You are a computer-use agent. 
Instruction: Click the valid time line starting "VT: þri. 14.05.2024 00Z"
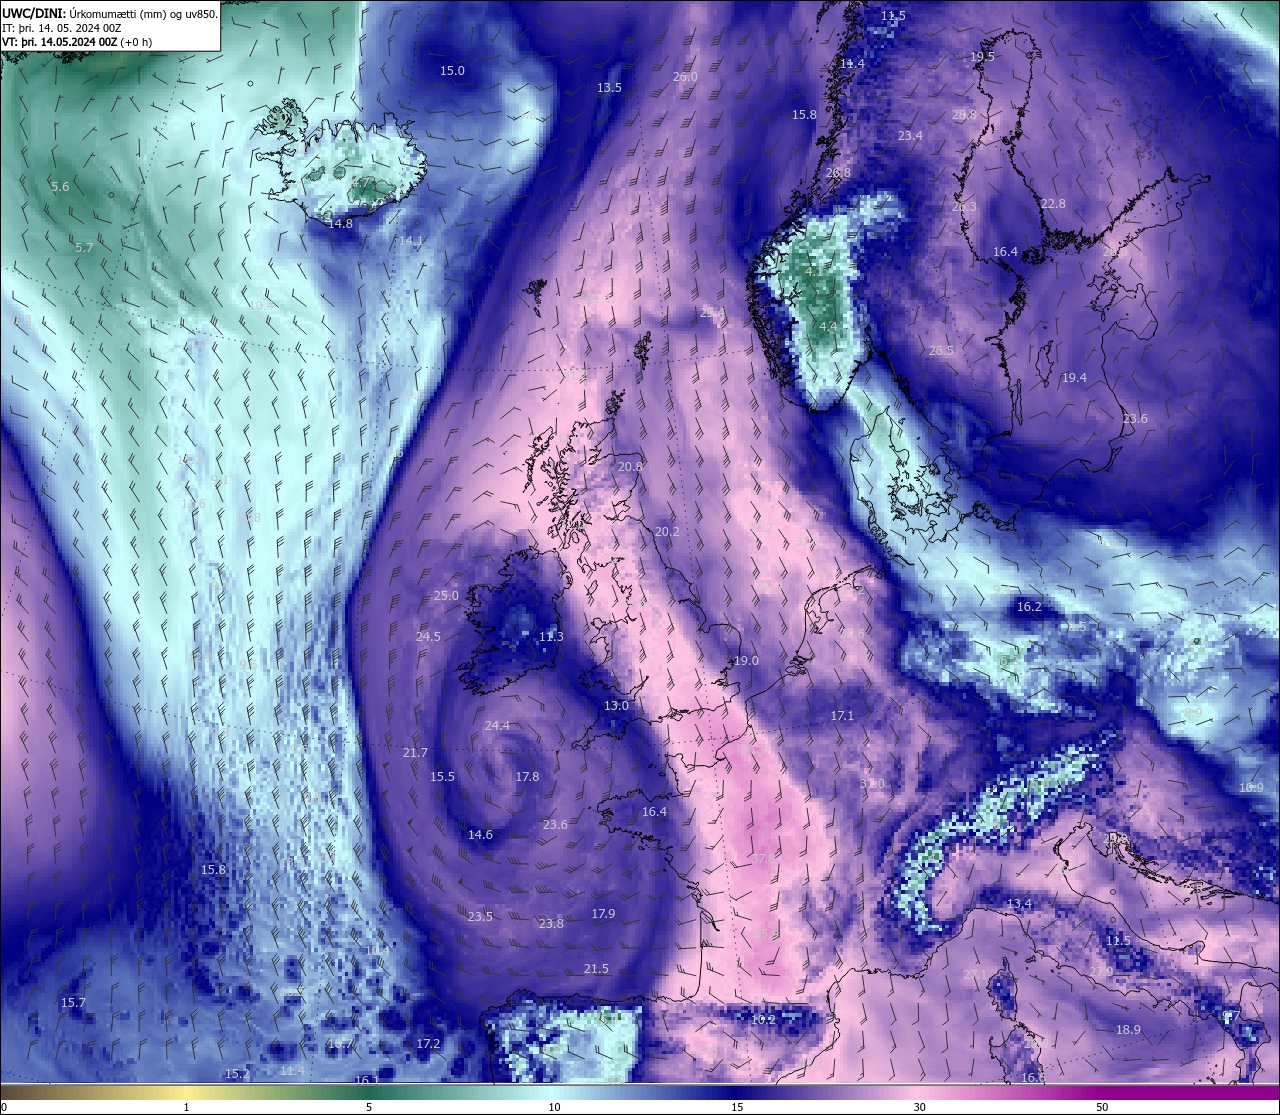point(77,42)
